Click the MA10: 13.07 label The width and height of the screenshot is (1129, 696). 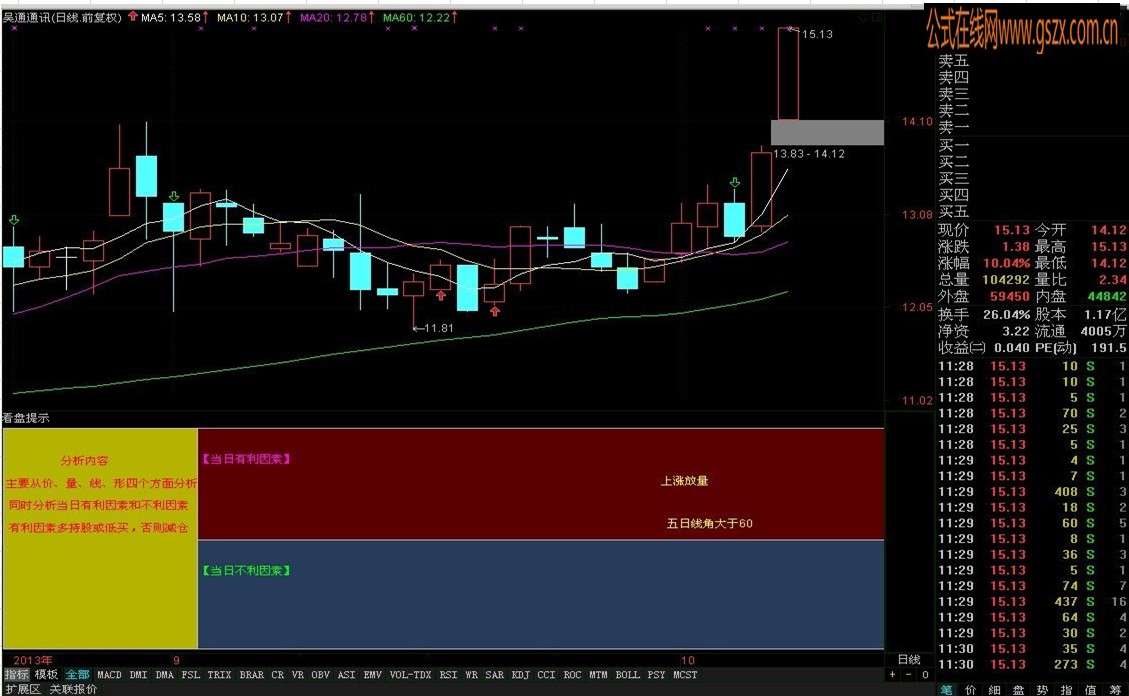250,17
